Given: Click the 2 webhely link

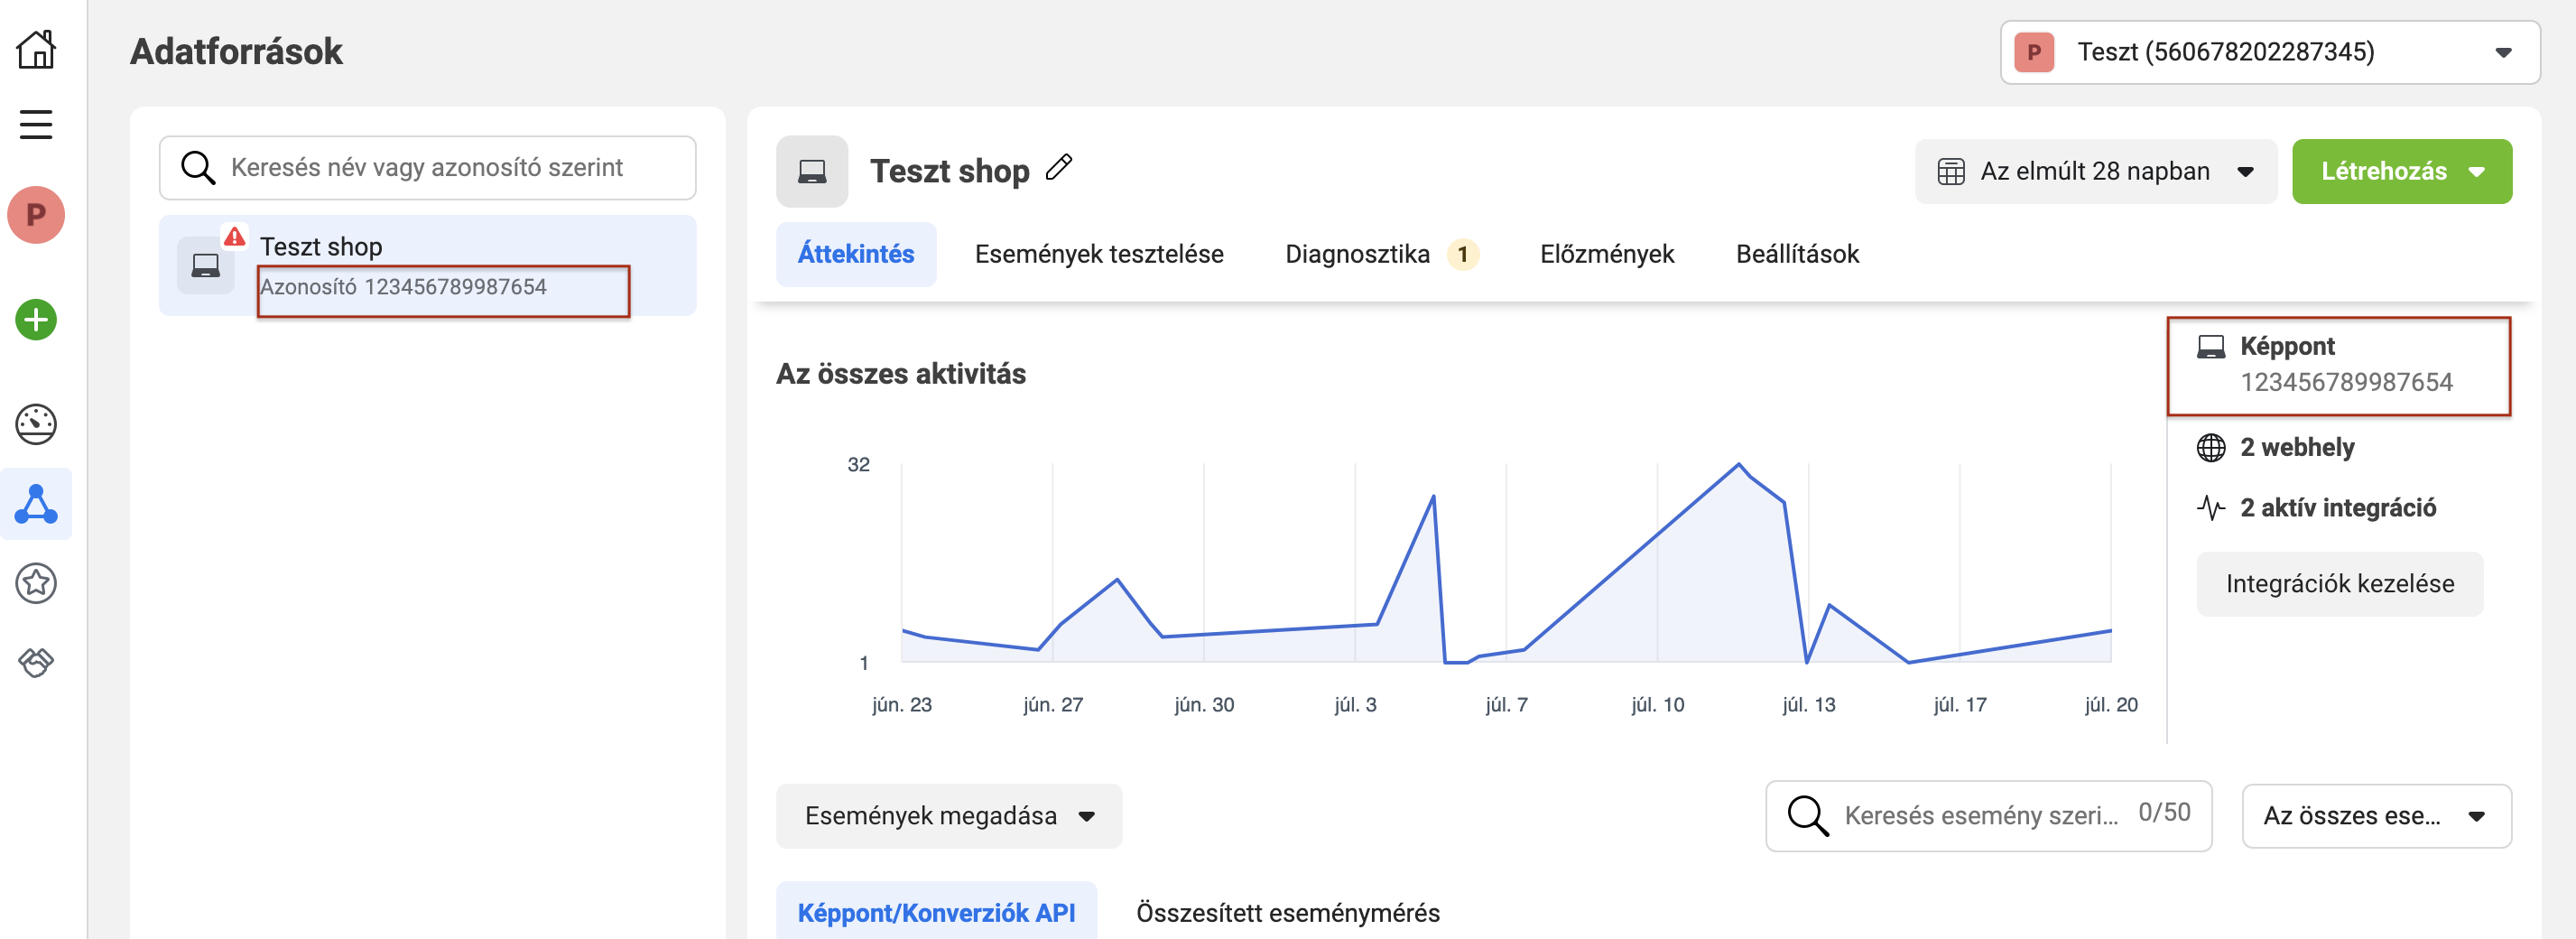Looking at the screenshot, I should (2297, 447).
